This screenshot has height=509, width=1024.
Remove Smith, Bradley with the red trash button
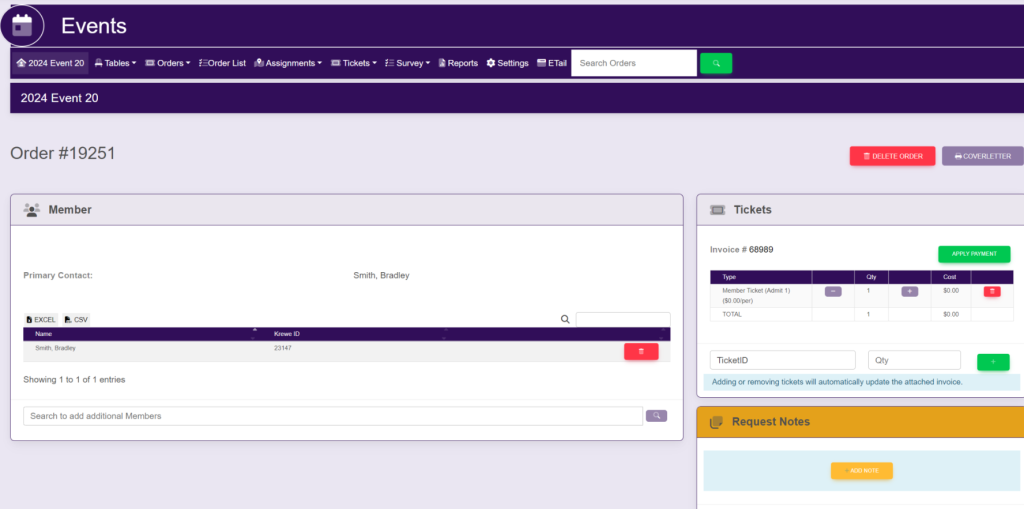(x=641, y=351)
